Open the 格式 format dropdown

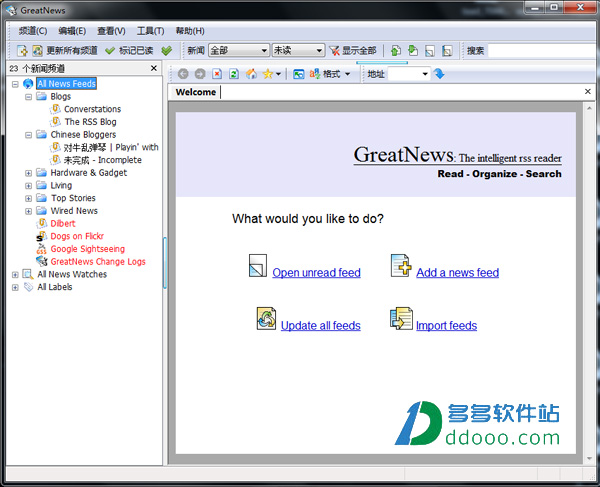coord(347,74)
